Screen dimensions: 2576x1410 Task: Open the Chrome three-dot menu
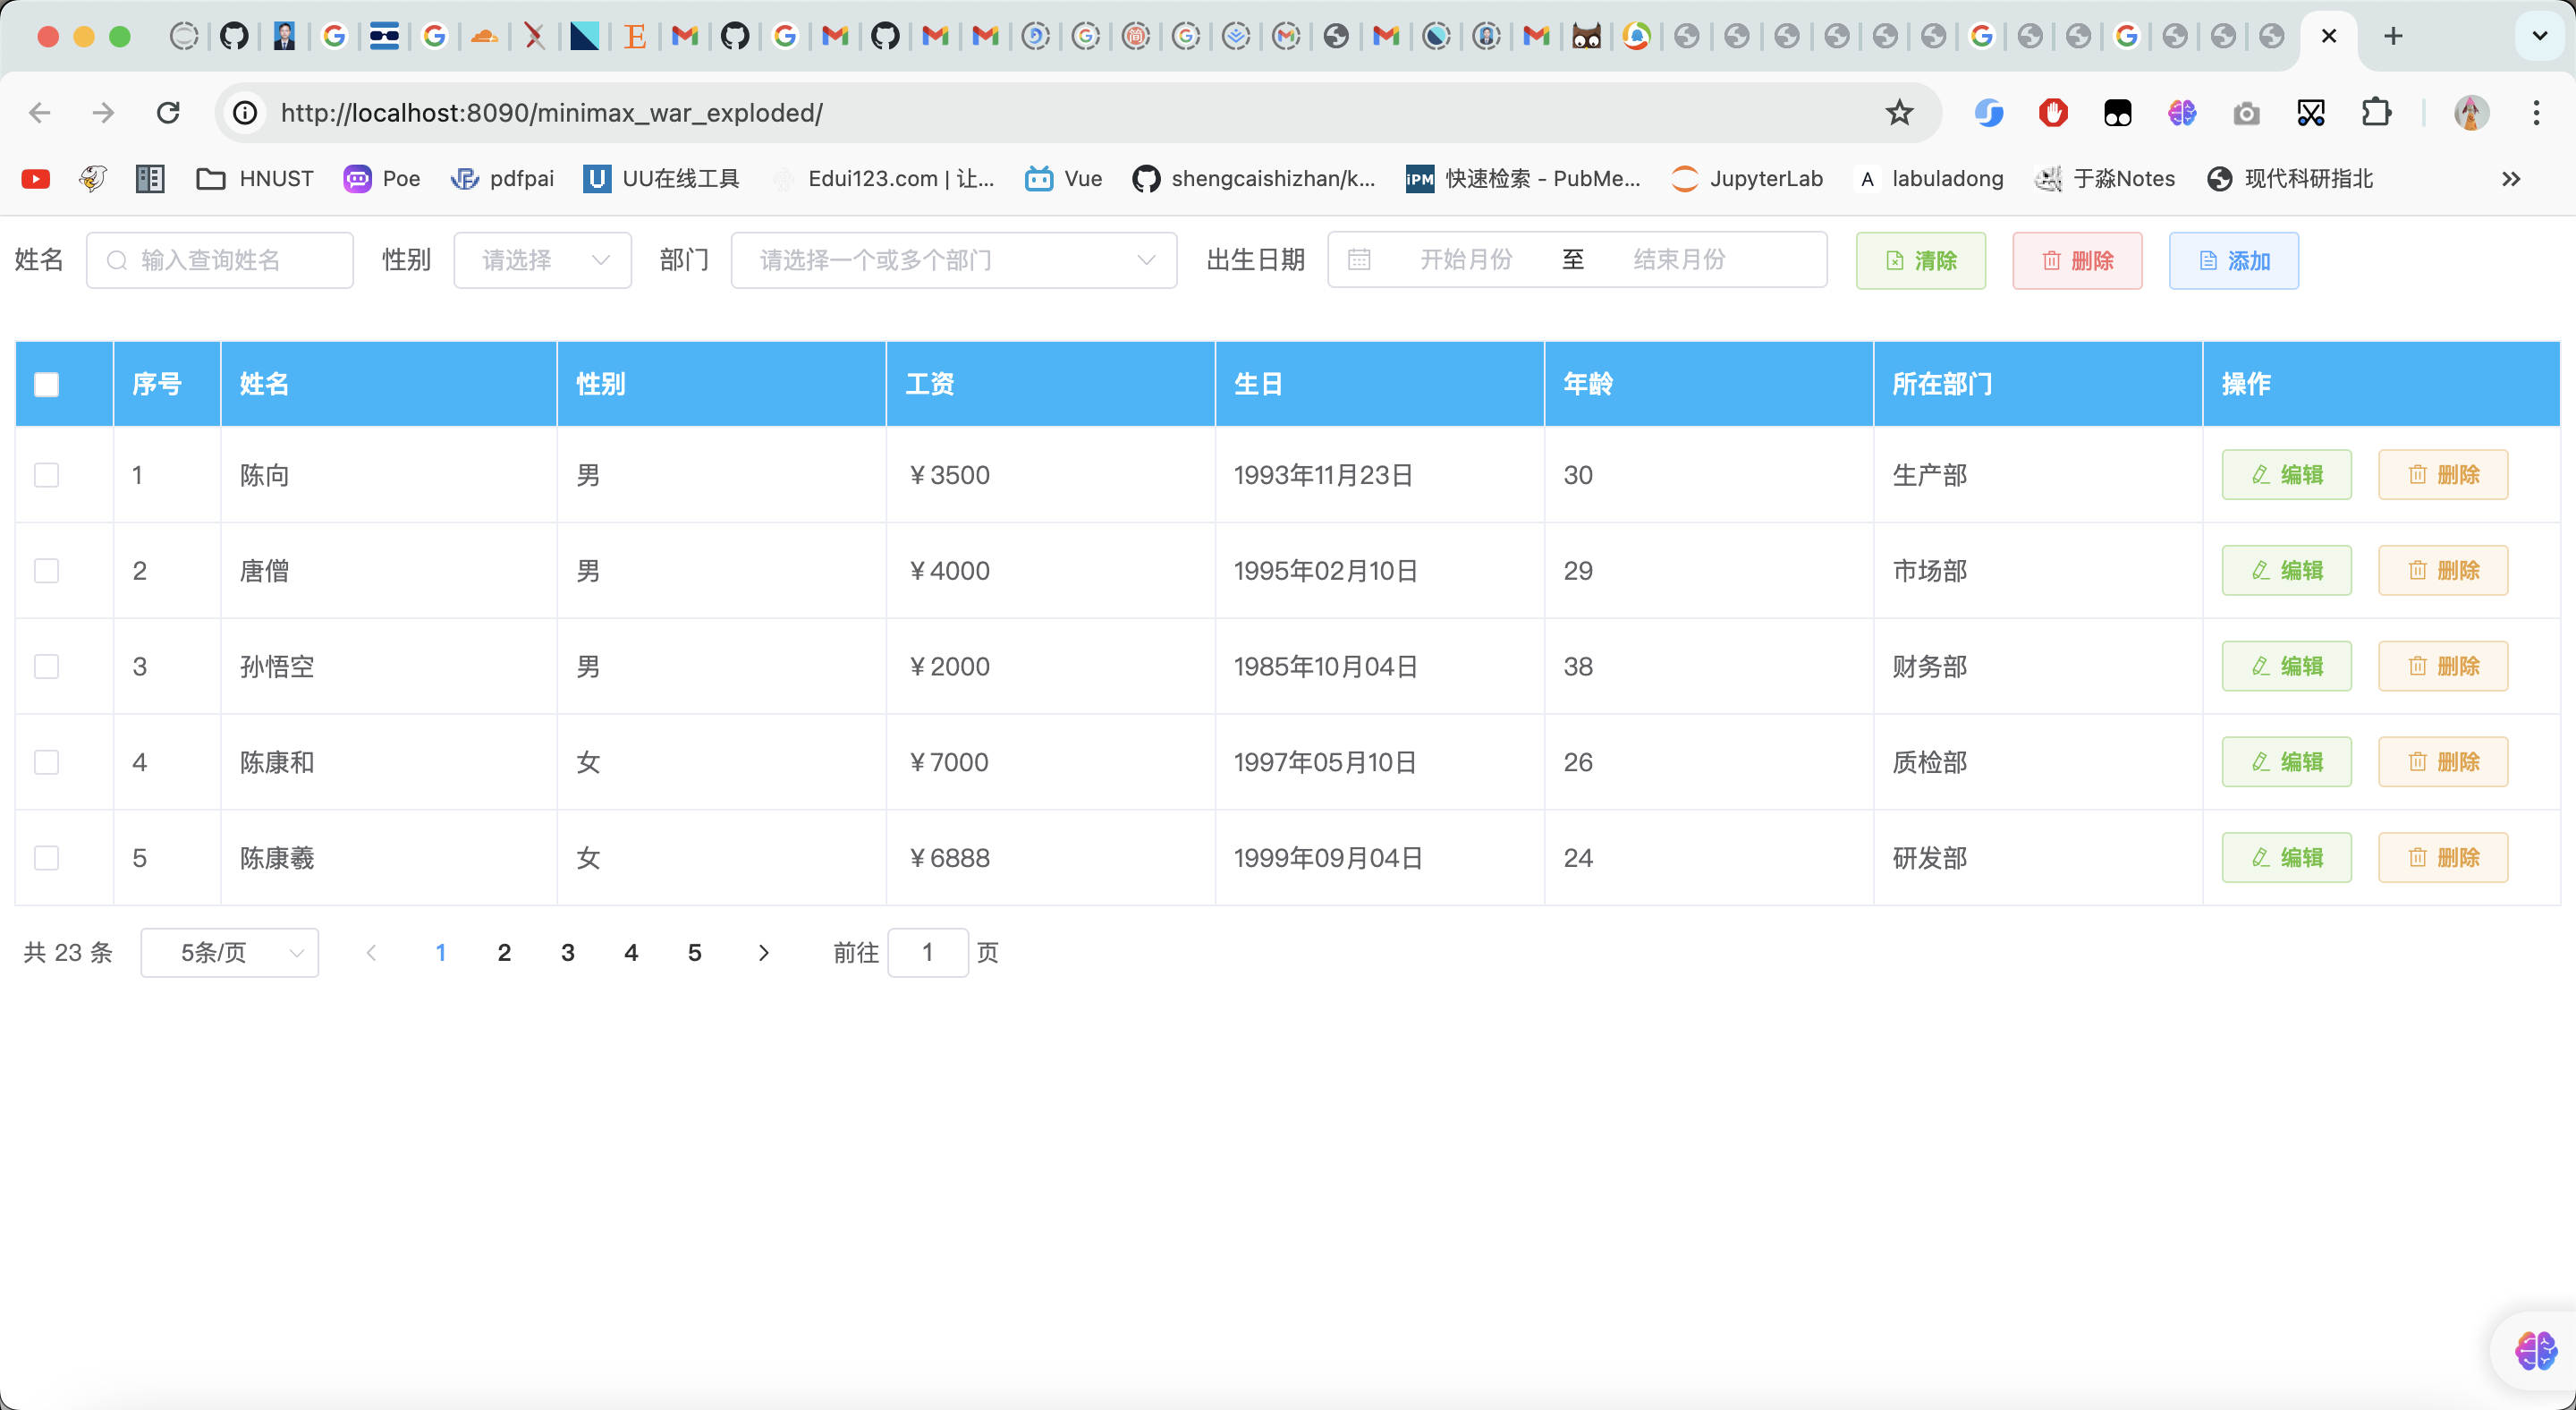2536,113
